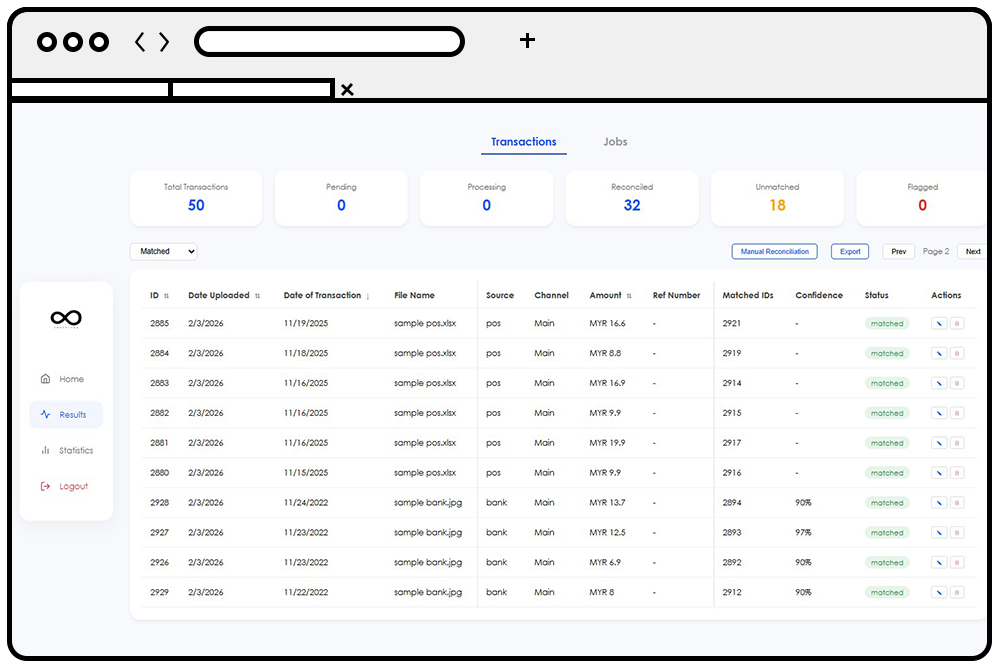
Task: Click the Manual Reconciliation button
Action: coord(774,252)
